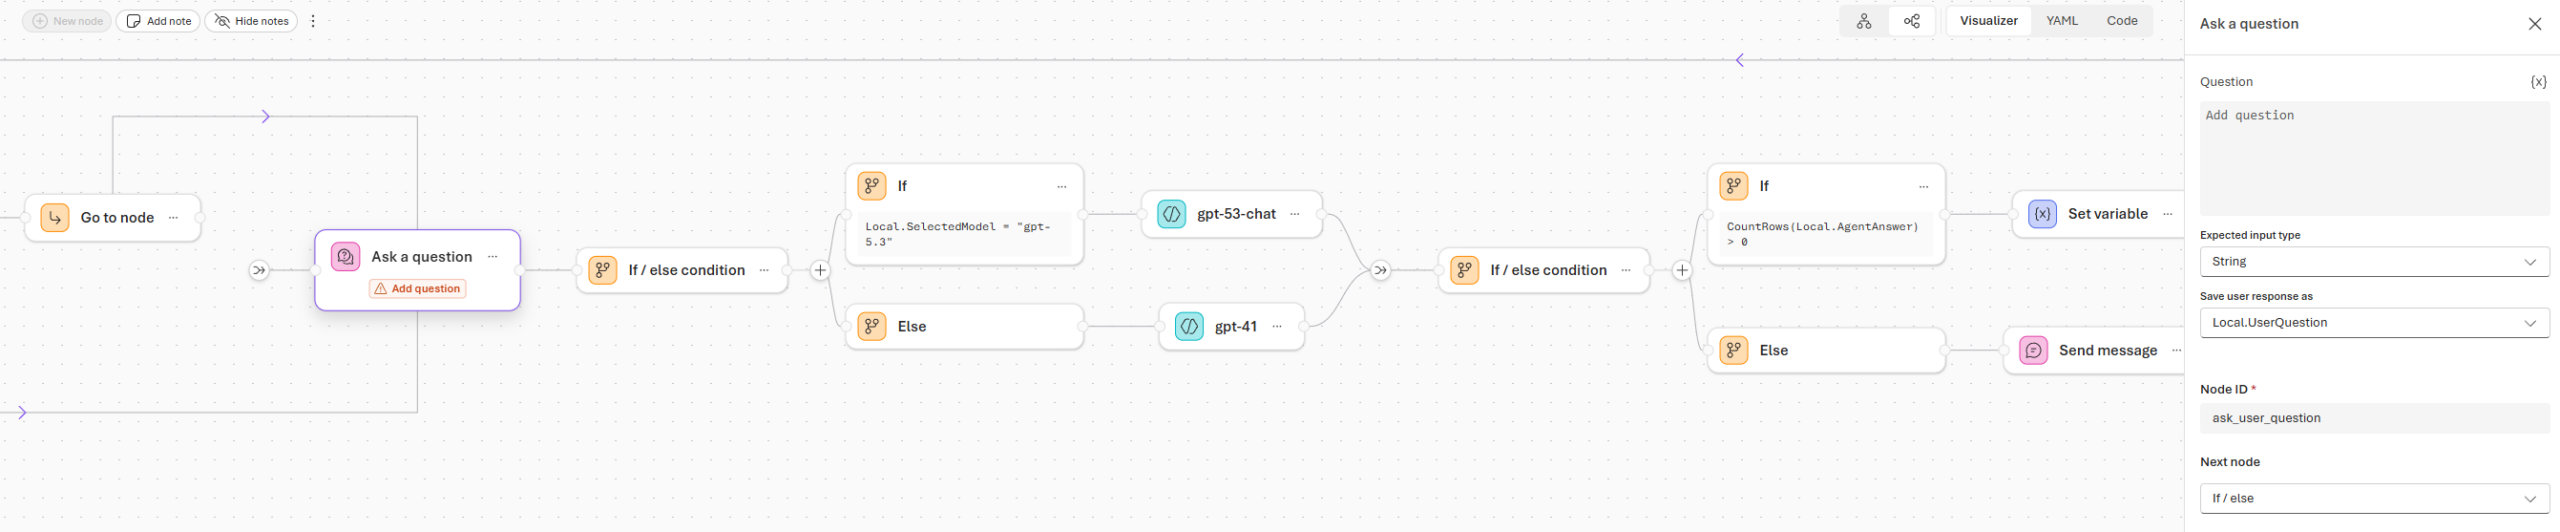Open the Next node dropdown
2560x532 pixels.
(x=2374, y=498)
